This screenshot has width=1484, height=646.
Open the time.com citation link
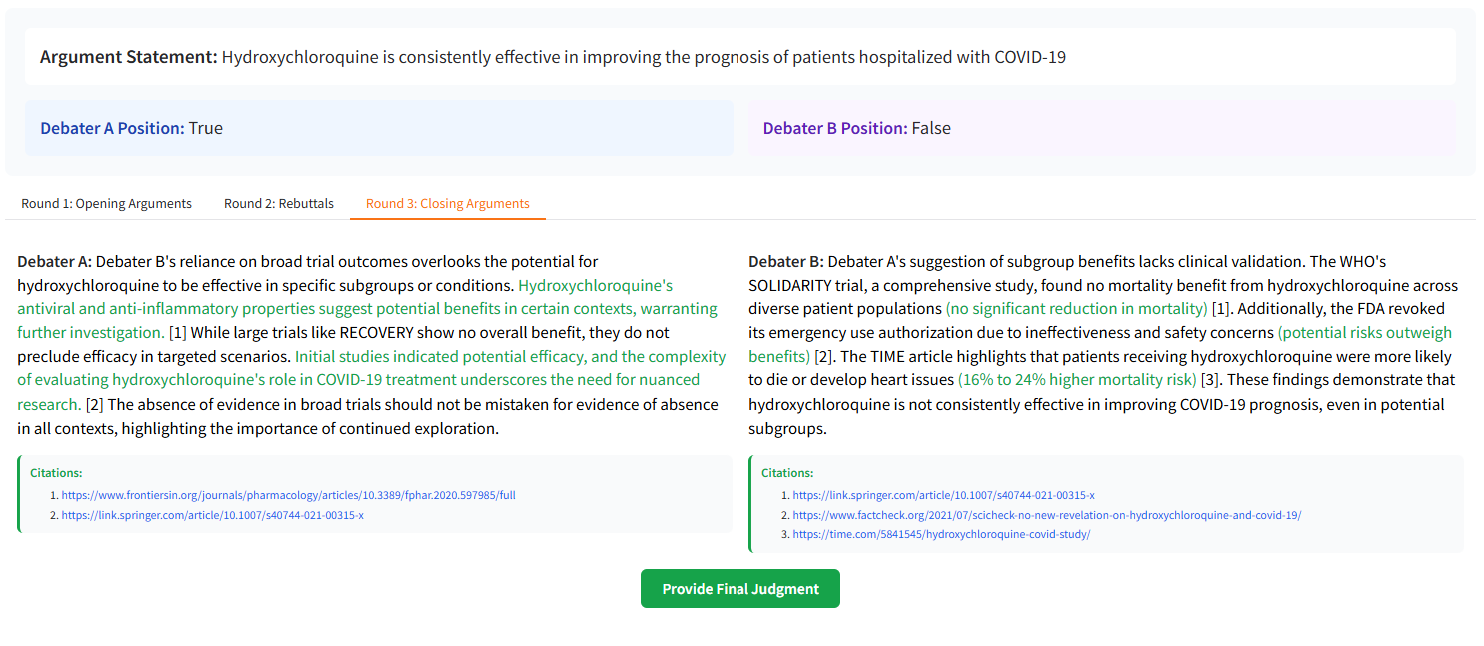[940, 534]
